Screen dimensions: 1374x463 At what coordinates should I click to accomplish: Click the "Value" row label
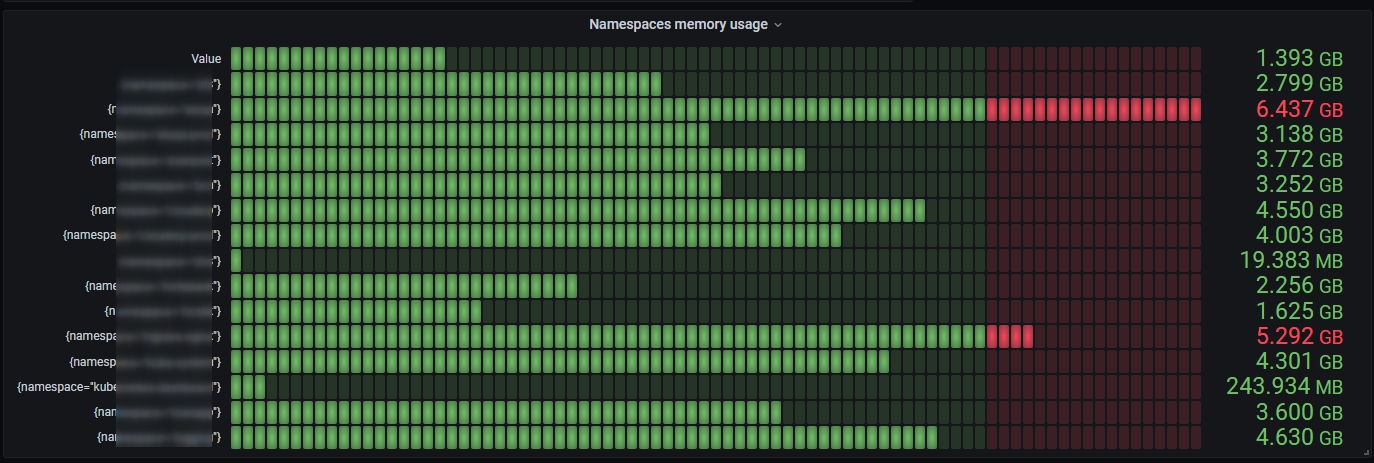pyautogui.click(x=206, y=59)
